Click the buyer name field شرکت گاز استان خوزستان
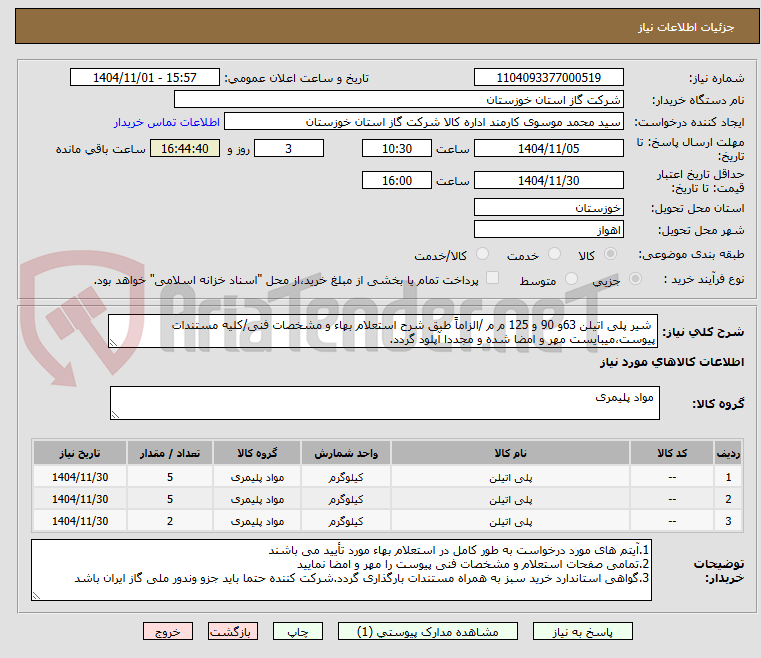761x658 pixels. 398,100
